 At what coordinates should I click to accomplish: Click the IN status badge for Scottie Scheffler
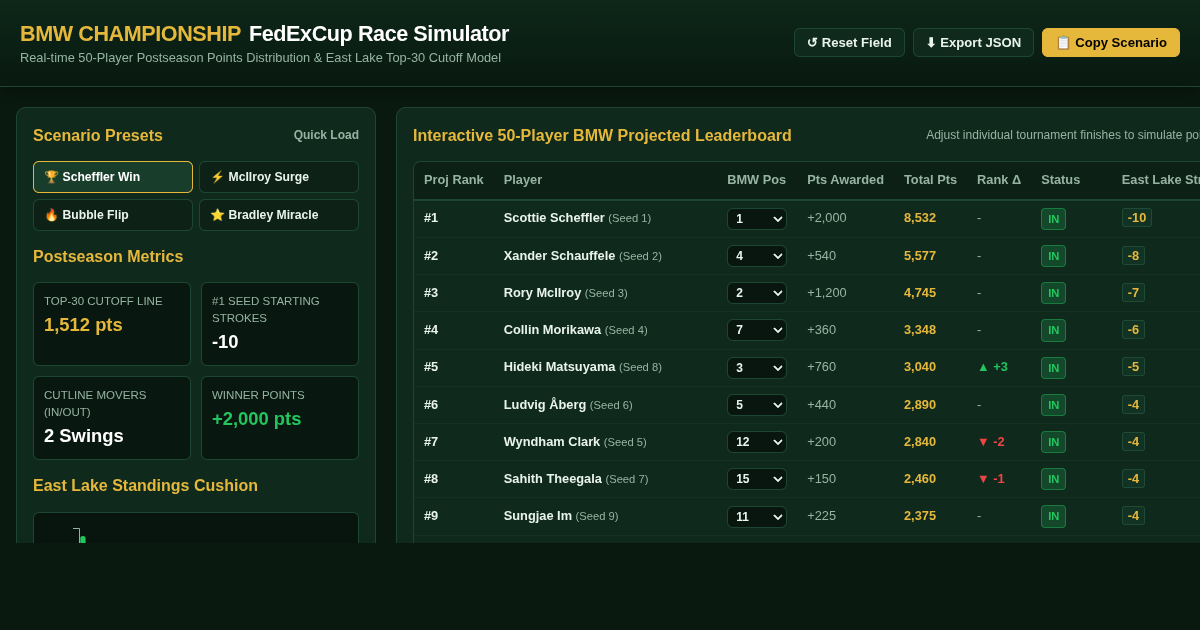[1053, 219]
